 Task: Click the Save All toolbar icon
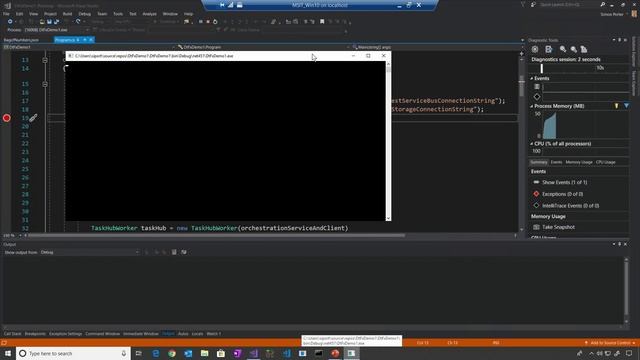pyautogui.click(x=56, y=22)
